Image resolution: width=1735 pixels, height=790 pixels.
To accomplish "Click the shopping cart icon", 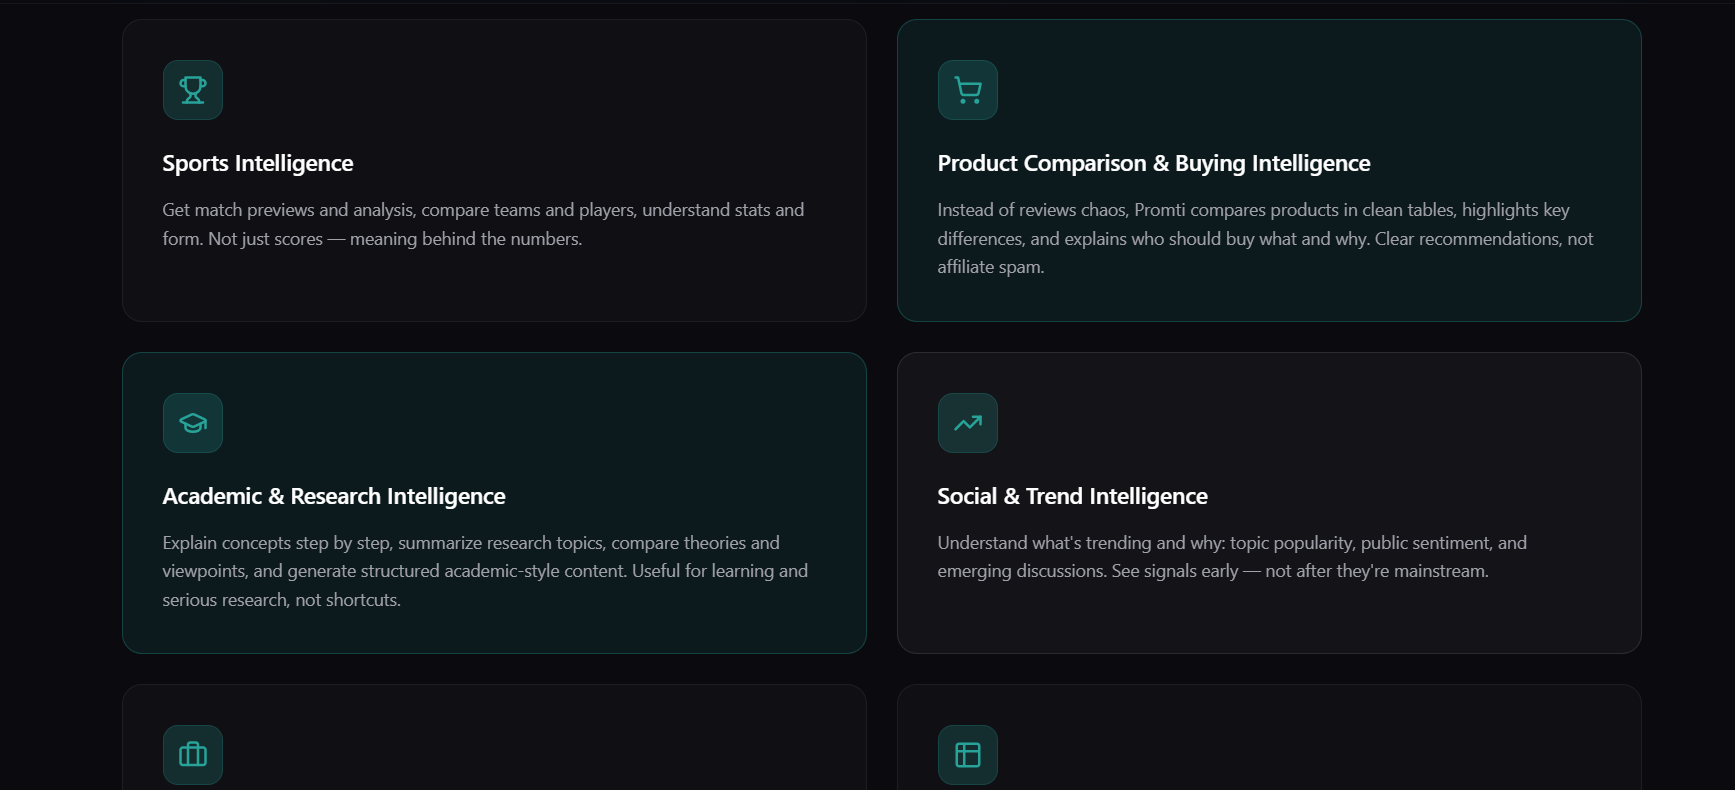I will point(968,90).
